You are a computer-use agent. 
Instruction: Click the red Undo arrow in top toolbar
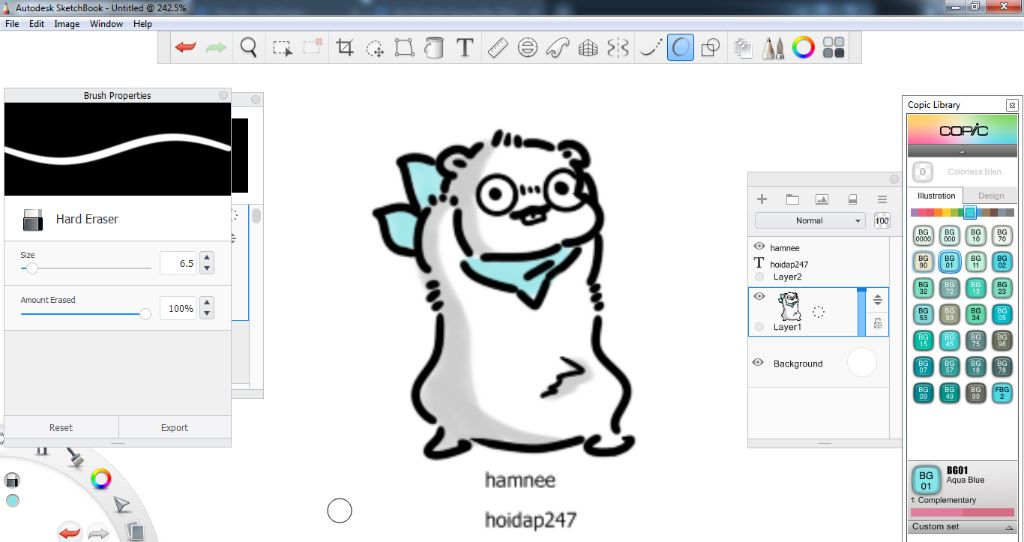(186, 47)
